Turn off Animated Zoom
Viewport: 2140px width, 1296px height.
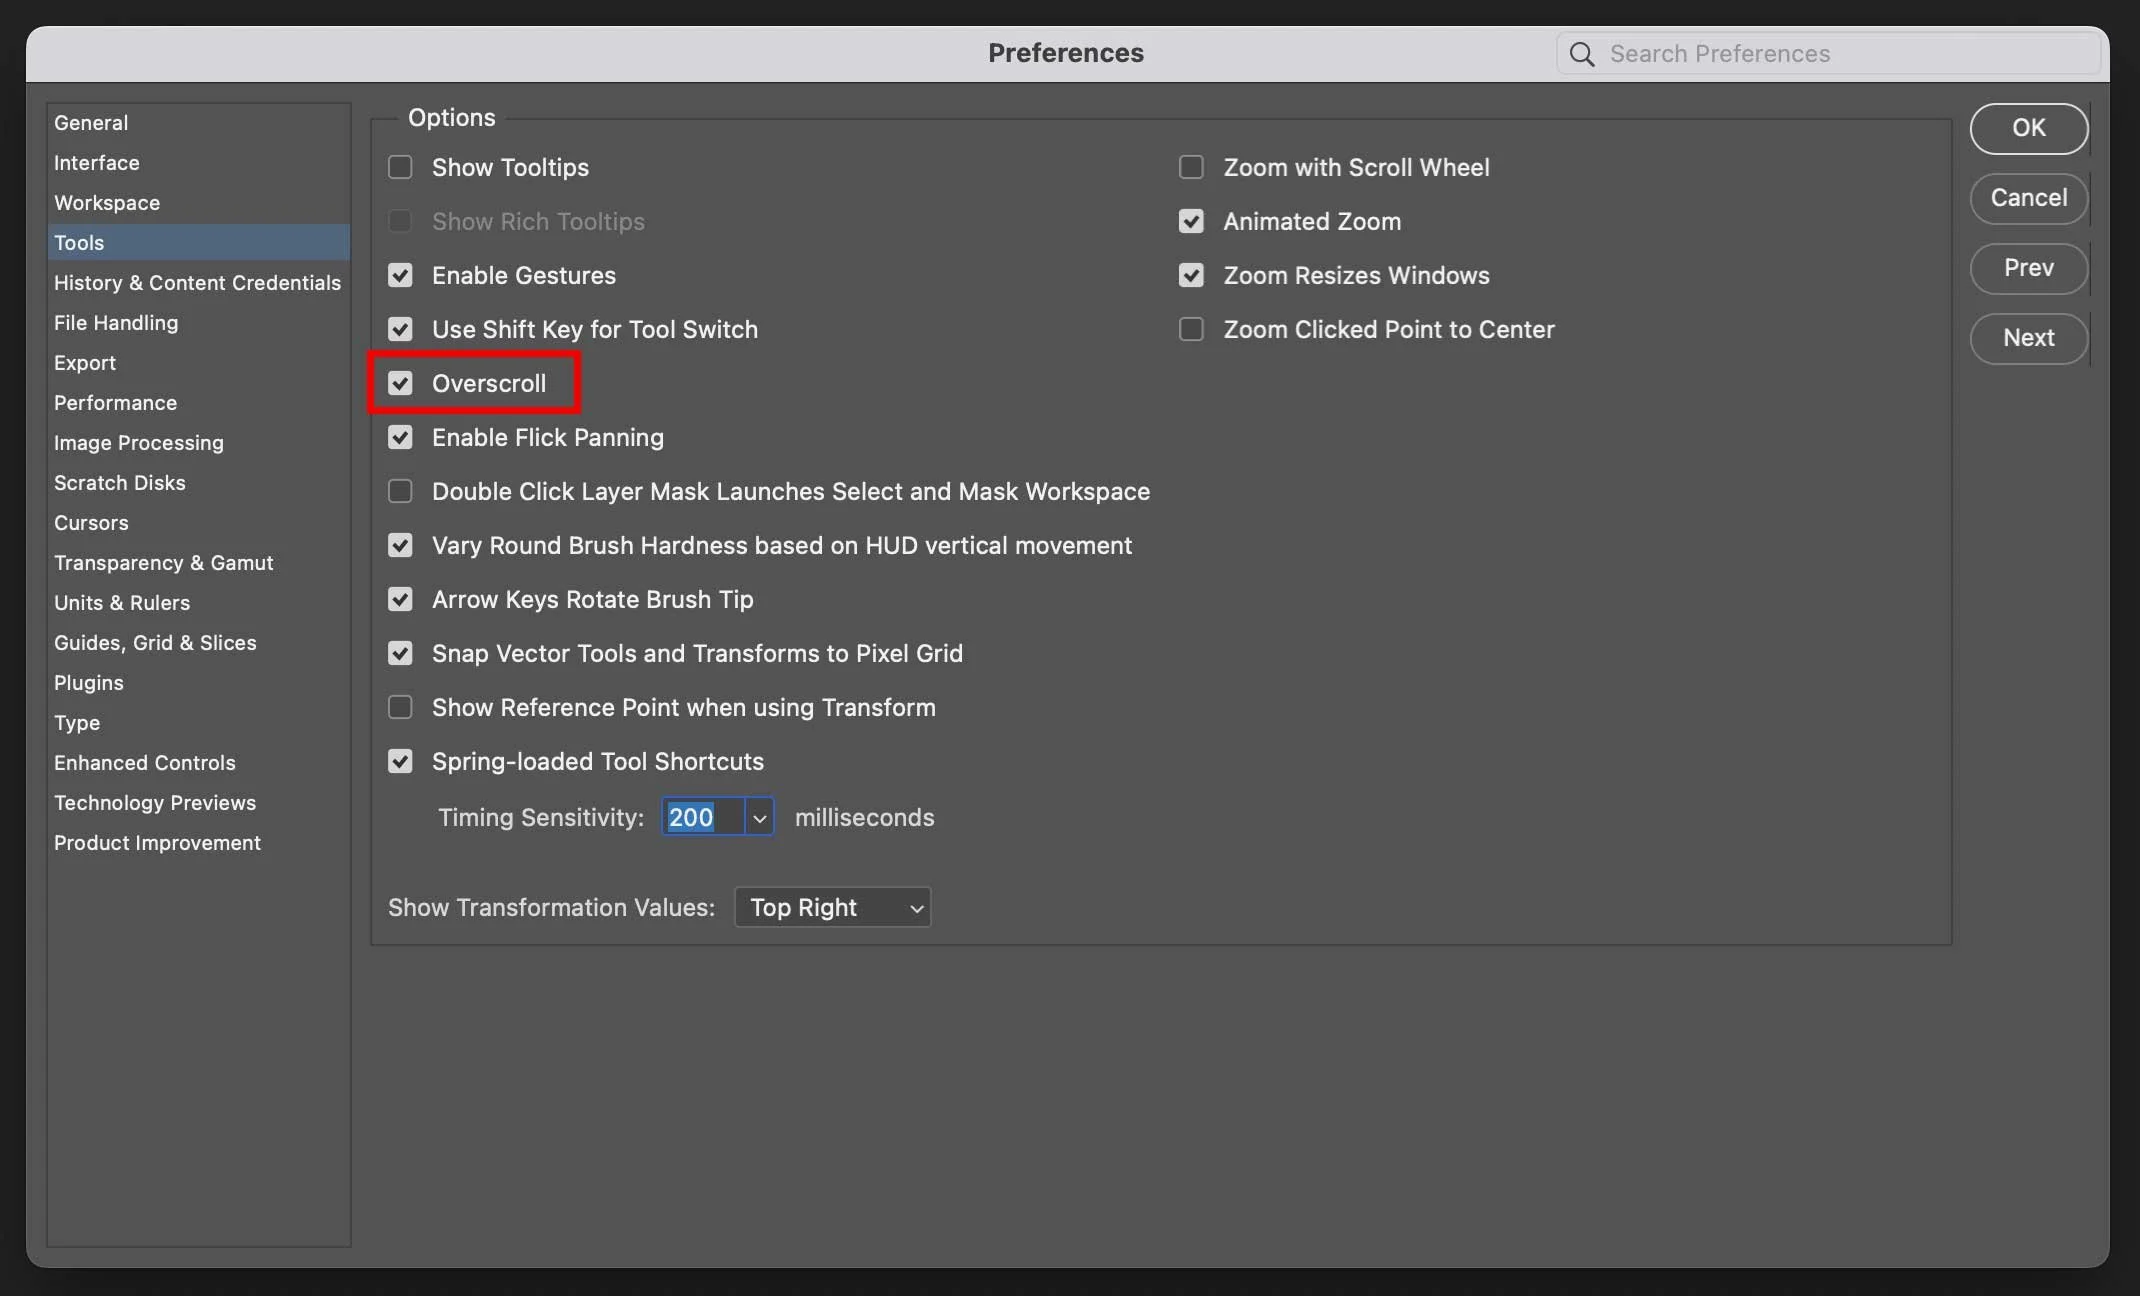click(1191, 221)
